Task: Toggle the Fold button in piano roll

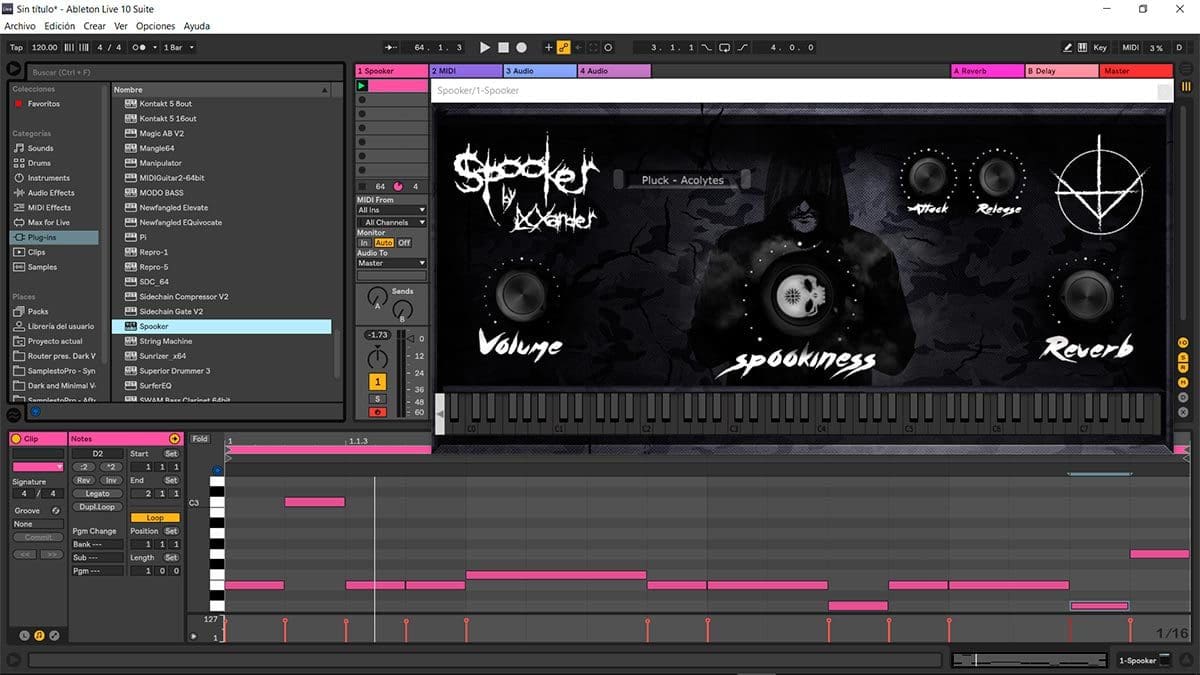Action: click(x=200, y=439)
